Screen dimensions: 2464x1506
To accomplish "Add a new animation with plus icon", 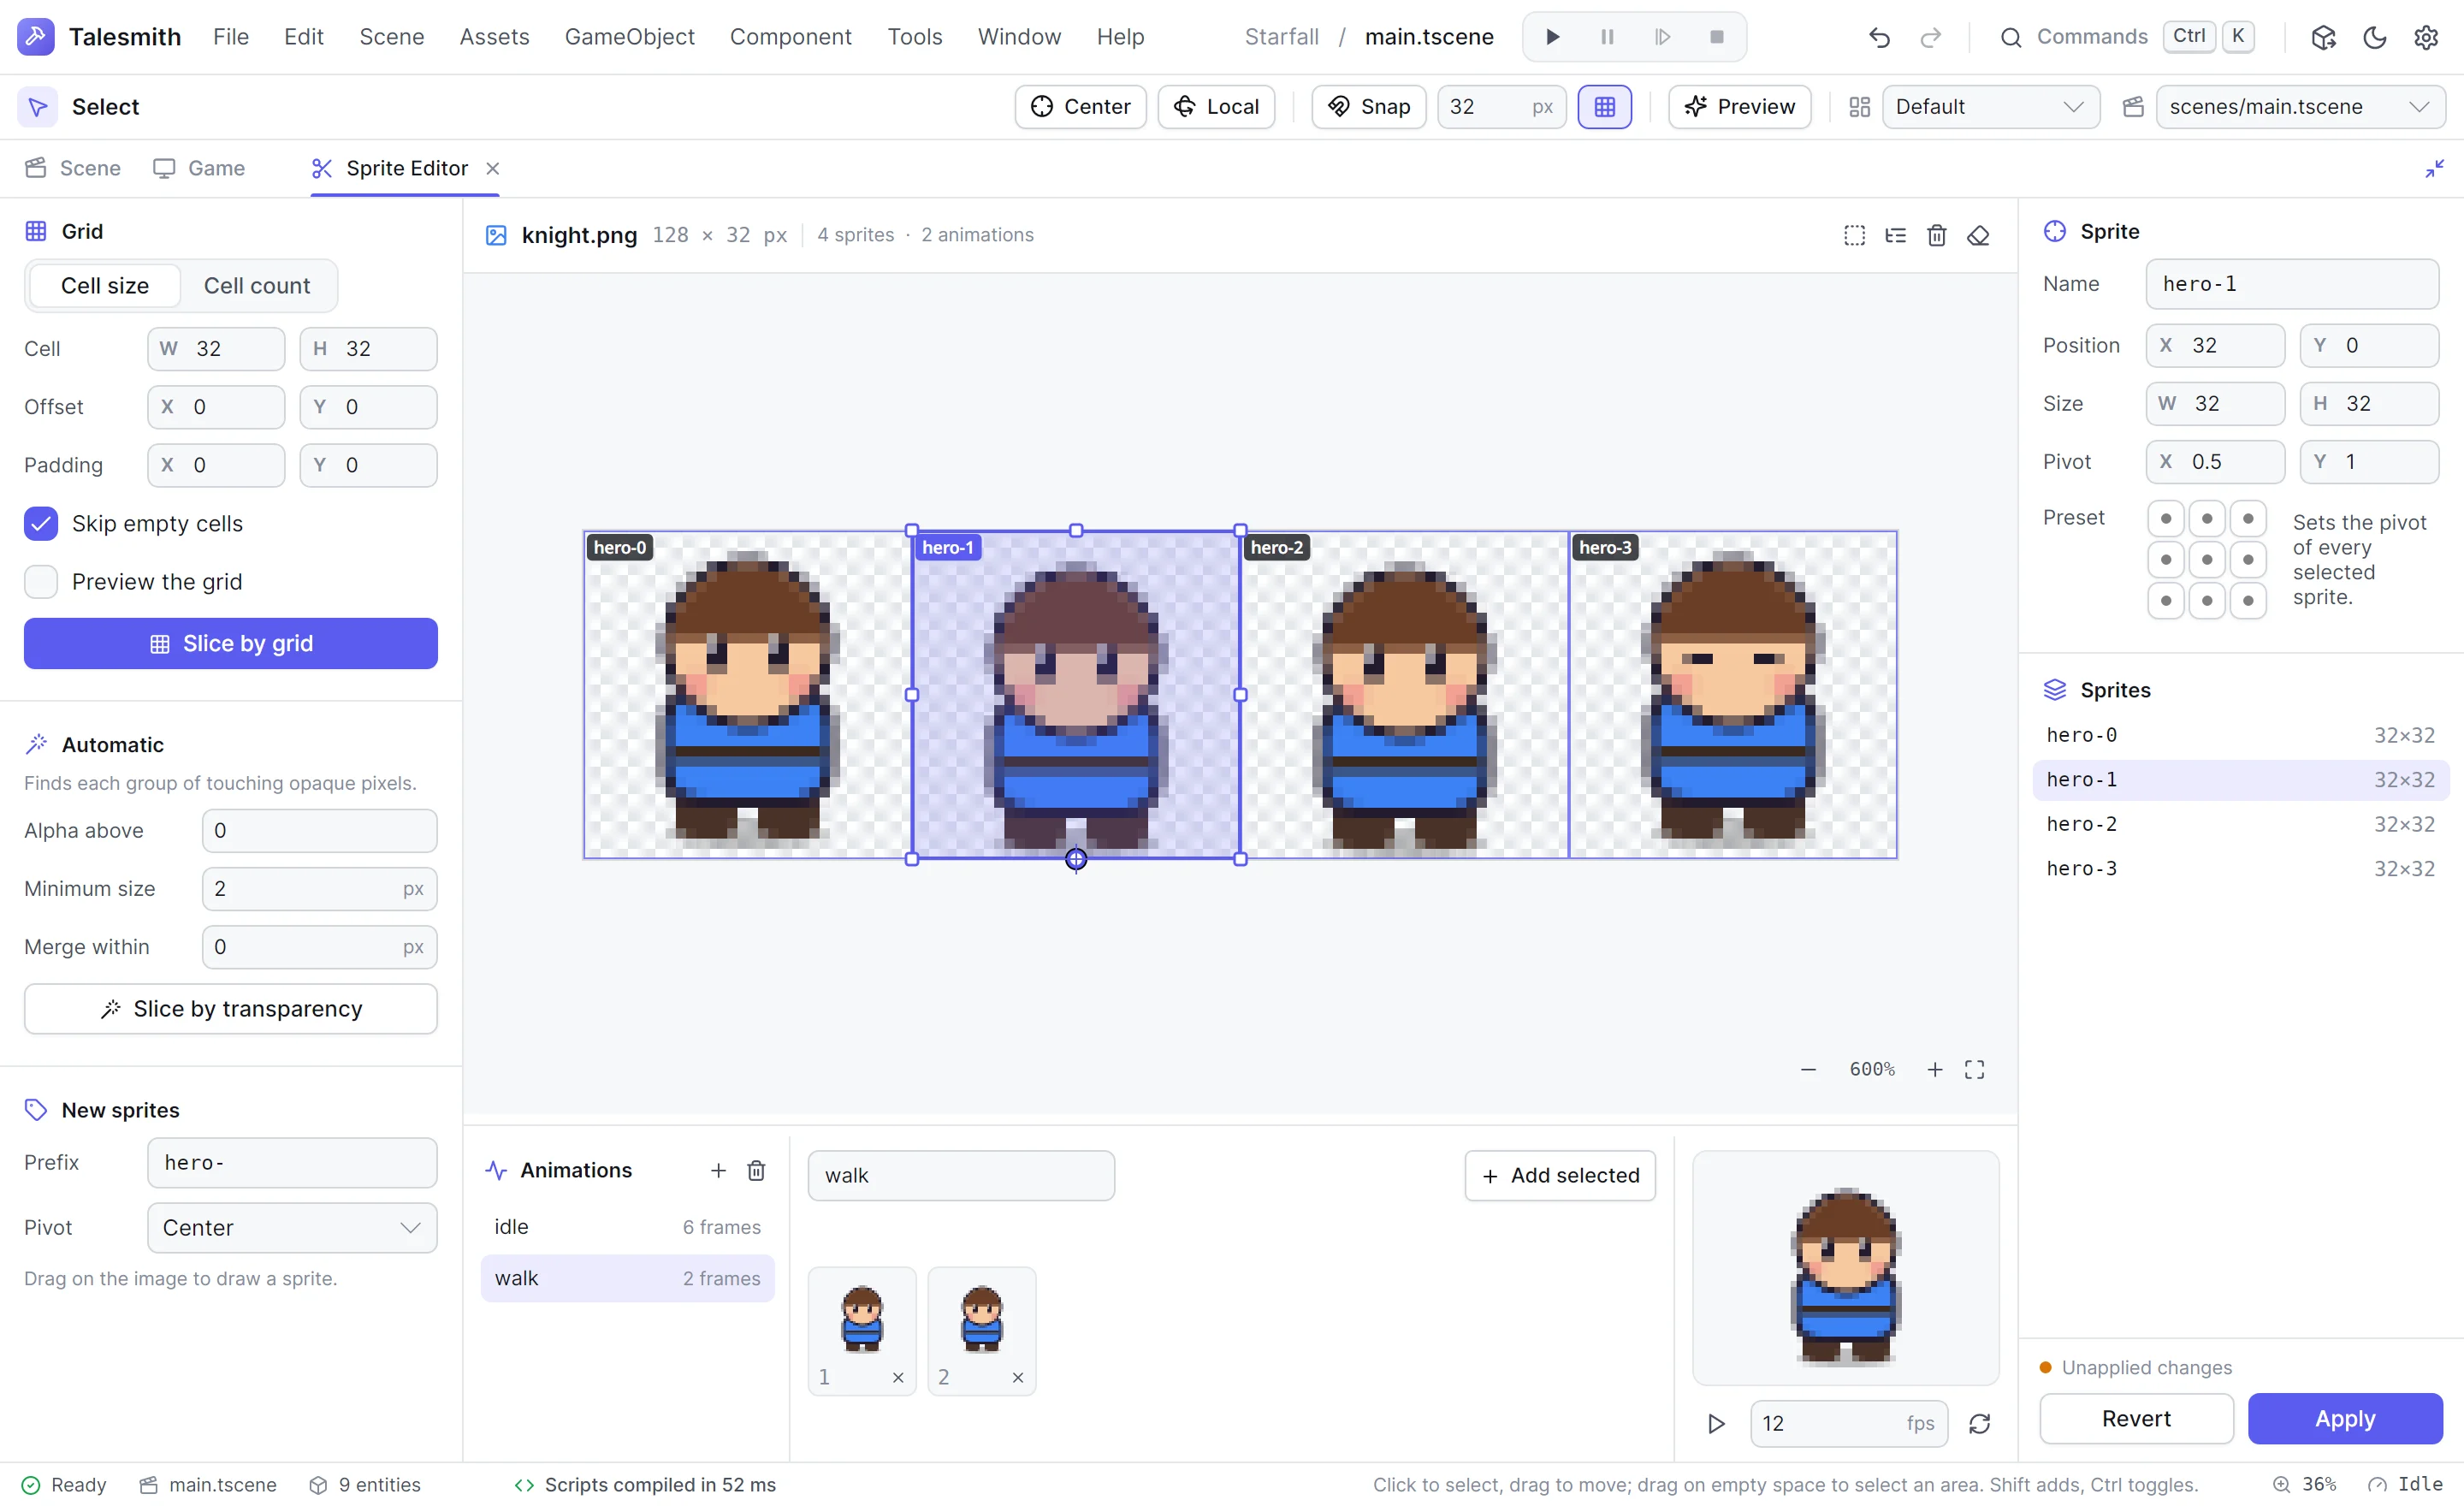I will pyautogui.click(x=718, y=1170).
